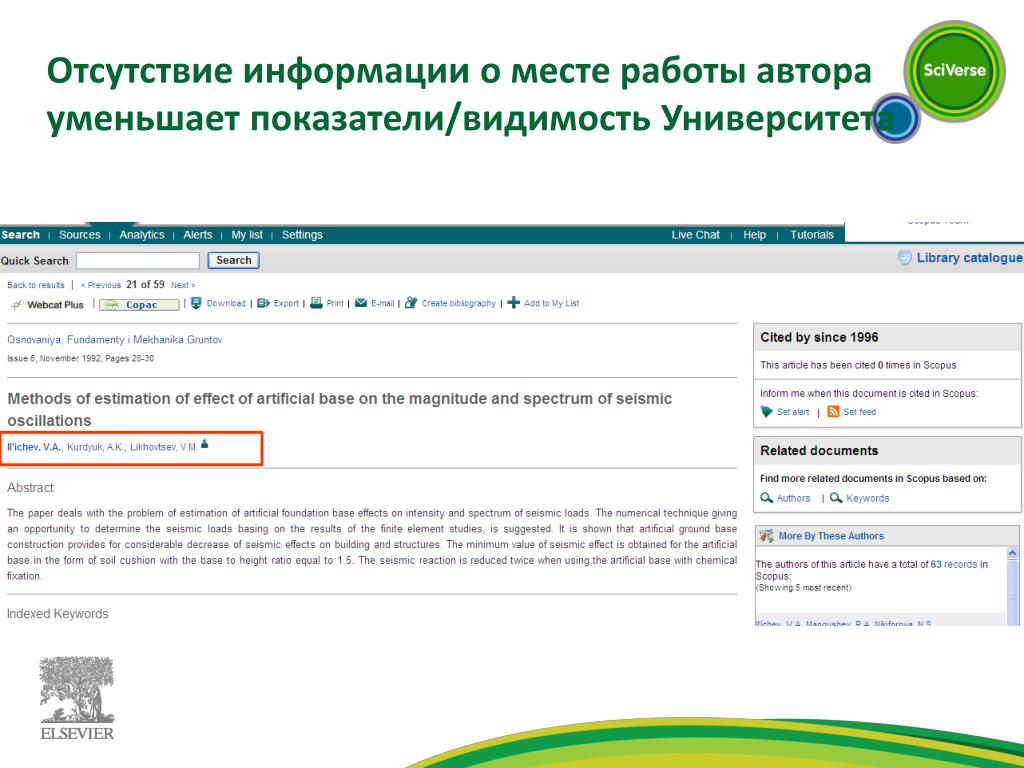Click the Webcat Plus icon
This screenshot has height=768, width=1024.
18,304
